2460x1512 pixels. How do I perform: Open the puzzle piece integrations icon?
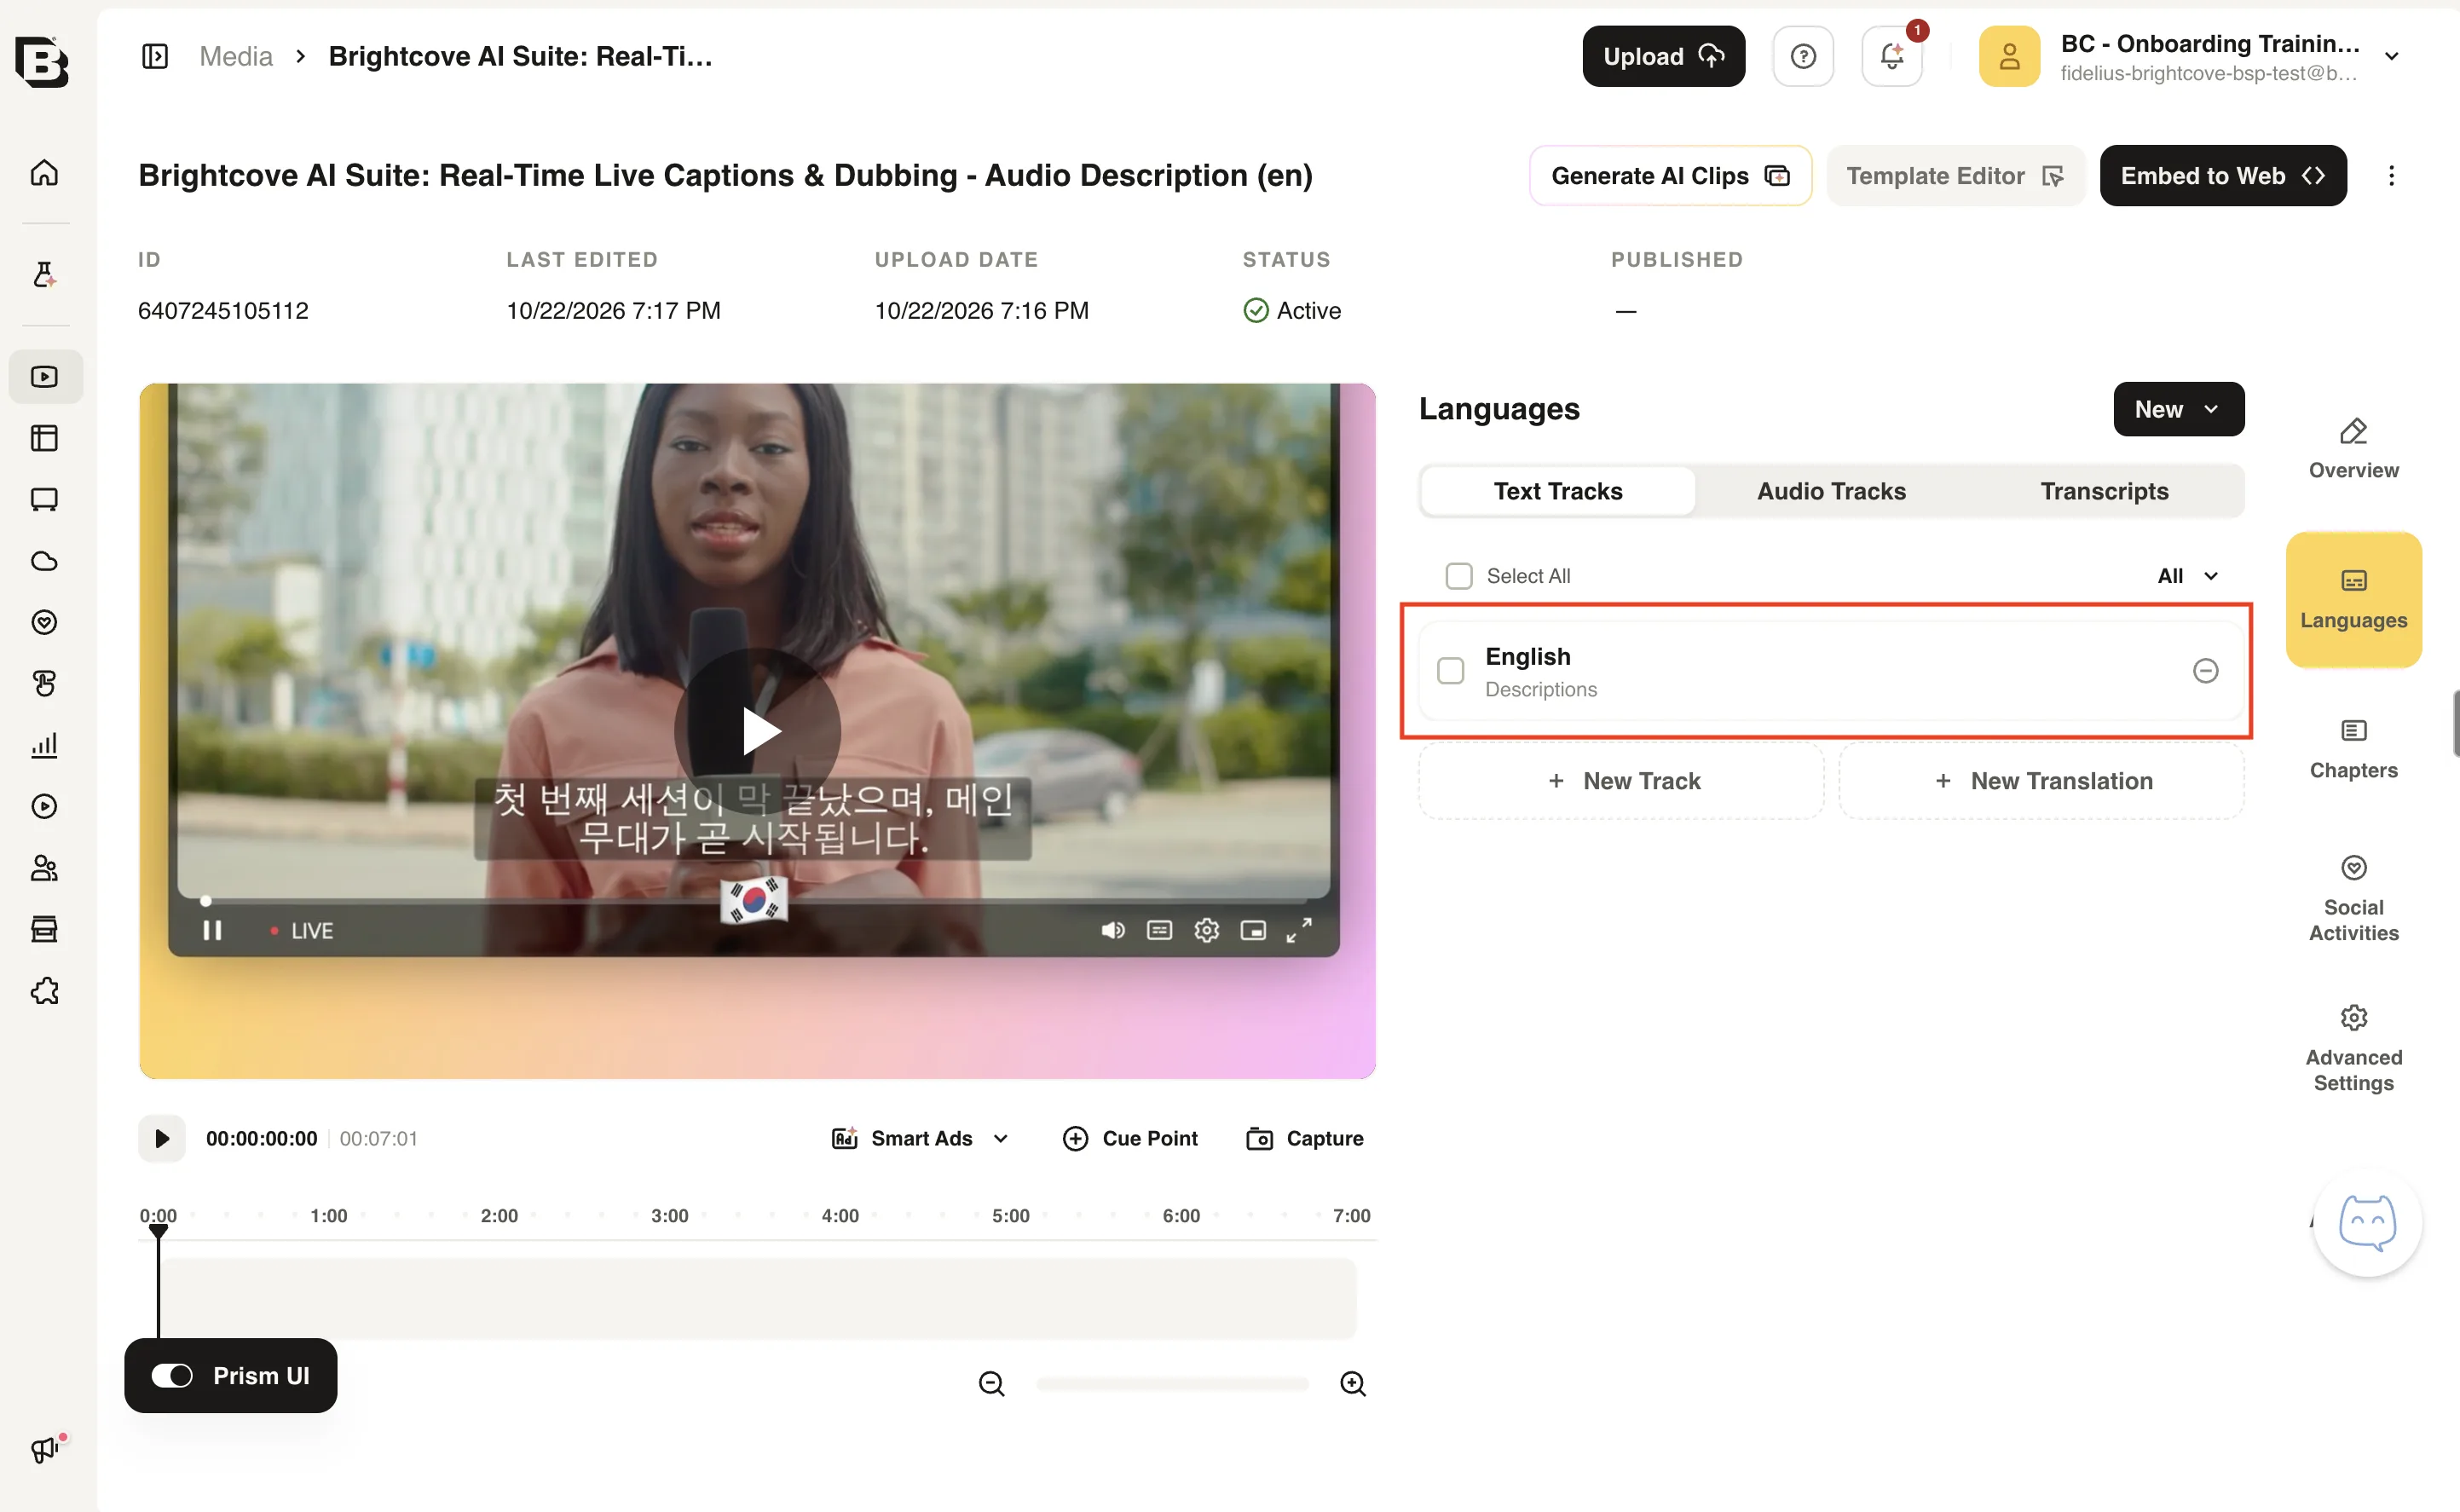tap(45, 991)
